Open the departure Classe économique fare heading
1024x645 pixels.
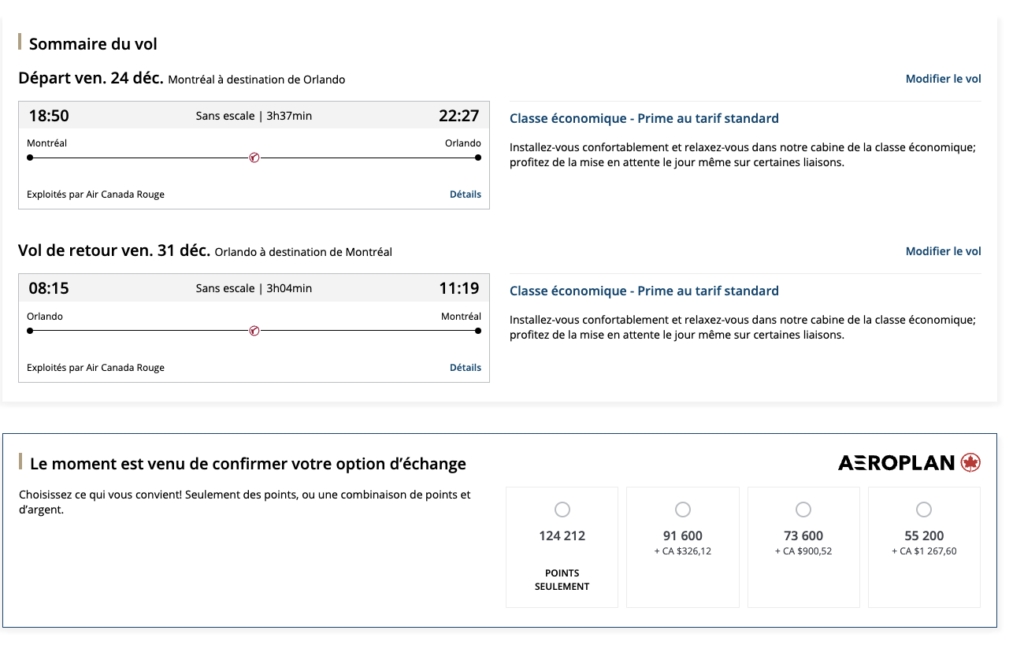coord(644,118)
